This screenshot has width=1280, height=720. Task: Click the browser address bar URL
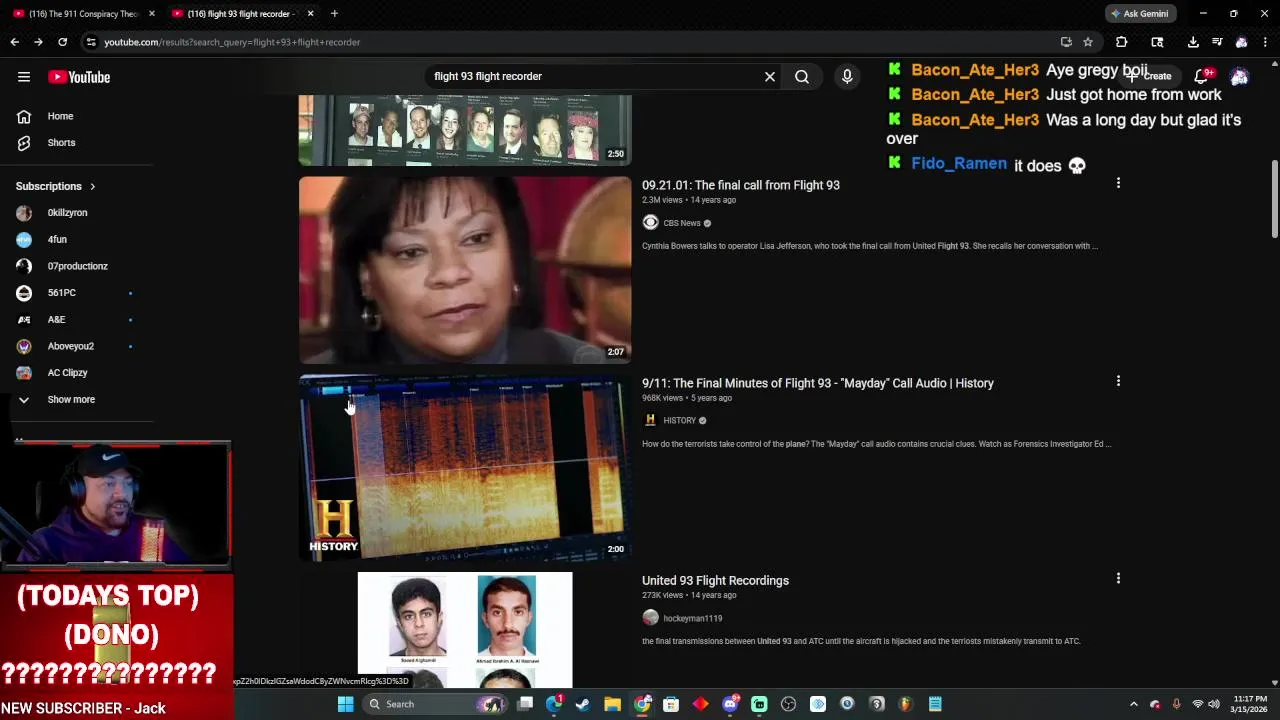[232, 42]
